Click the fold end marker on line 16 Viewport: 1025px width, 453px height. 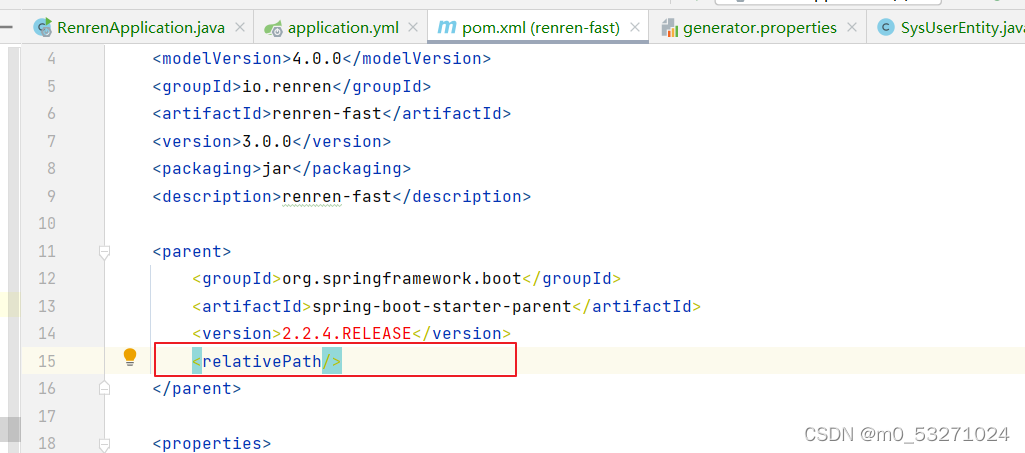[104, 389]
